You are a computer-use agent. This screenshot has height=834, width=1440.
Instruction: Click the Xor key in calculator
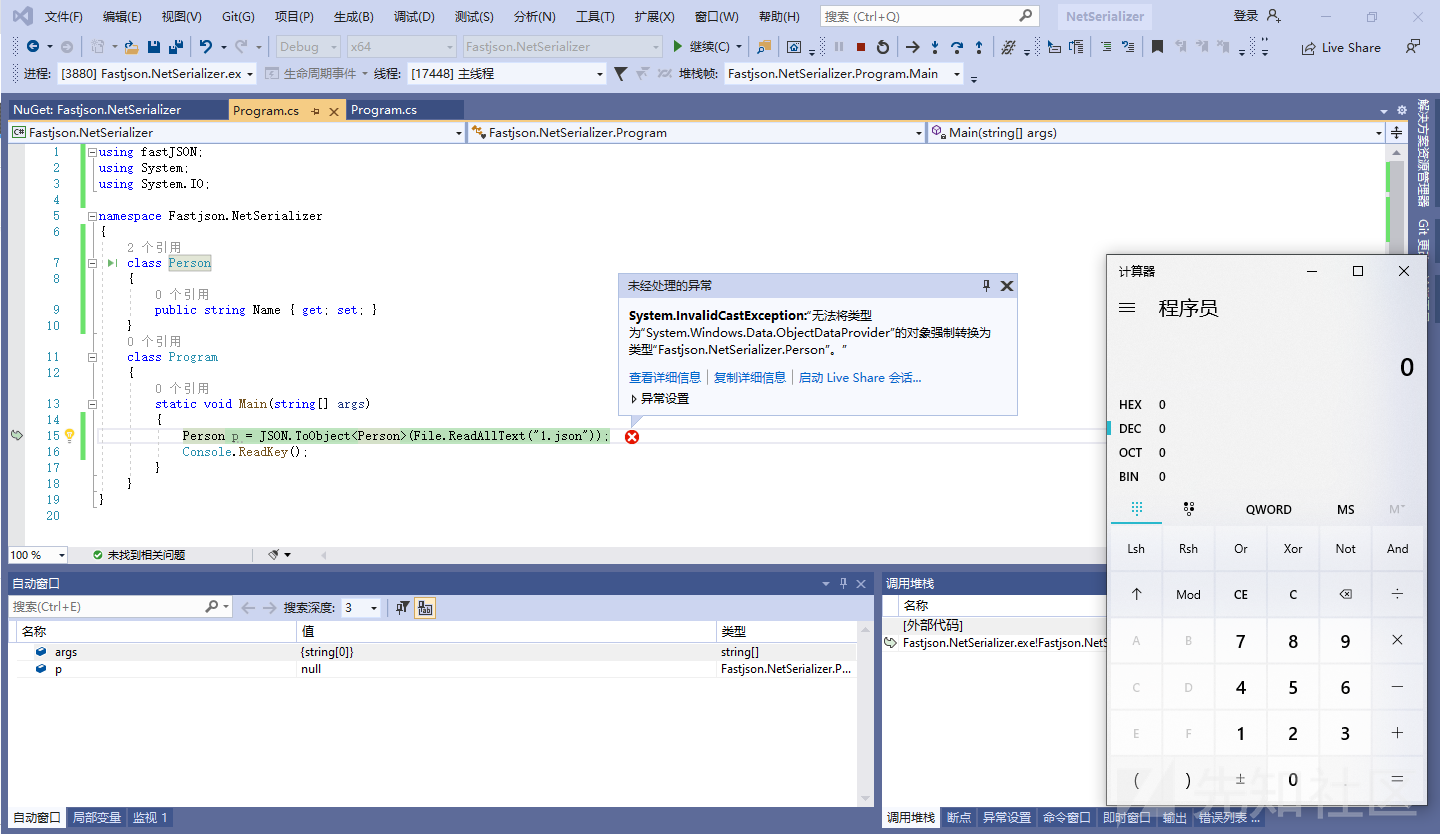point(1293,548)
